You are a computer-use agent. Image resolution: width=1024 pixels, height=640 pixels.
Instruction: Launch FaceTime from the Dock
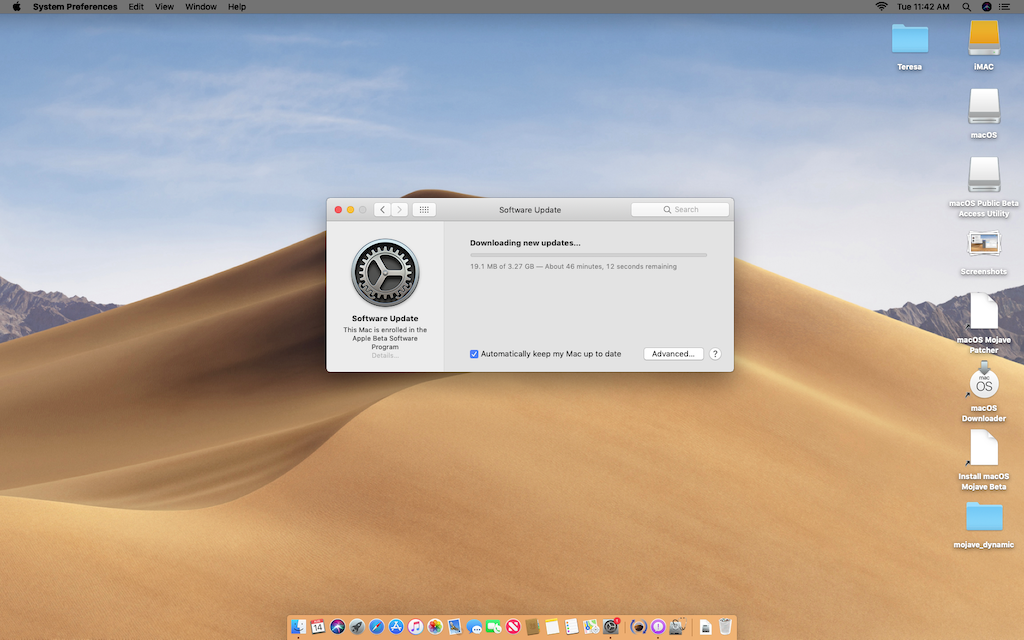coord(494,627)
